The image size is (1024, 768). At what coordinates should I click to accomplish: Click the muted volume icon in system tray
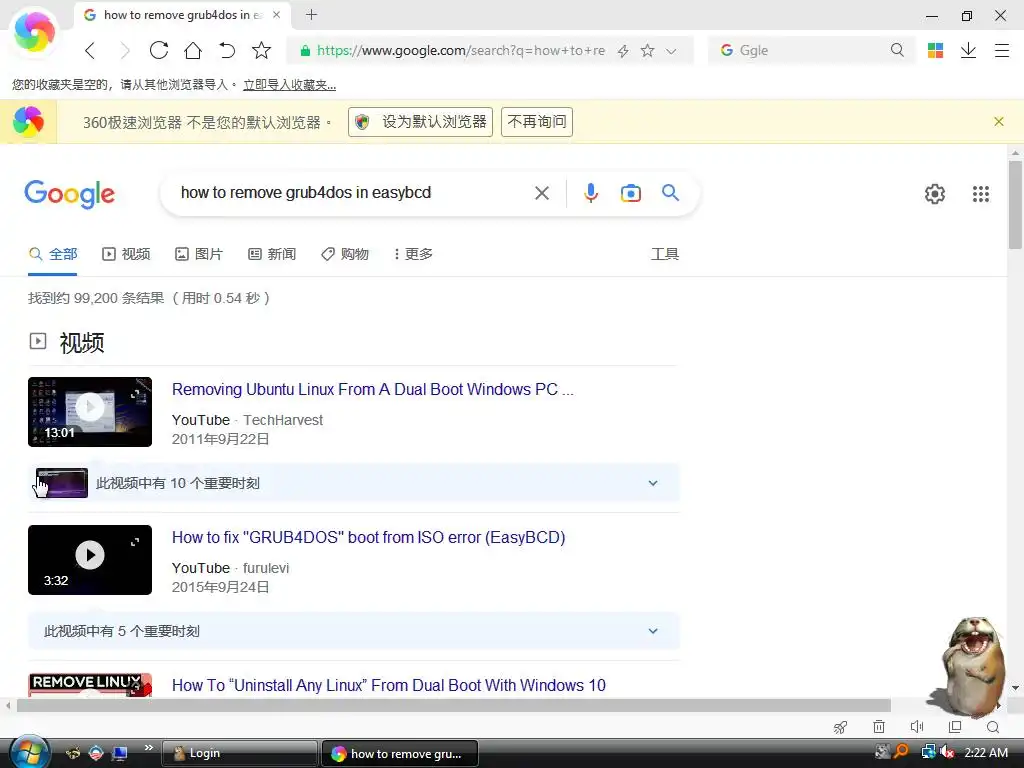click(x=946, y=752)
